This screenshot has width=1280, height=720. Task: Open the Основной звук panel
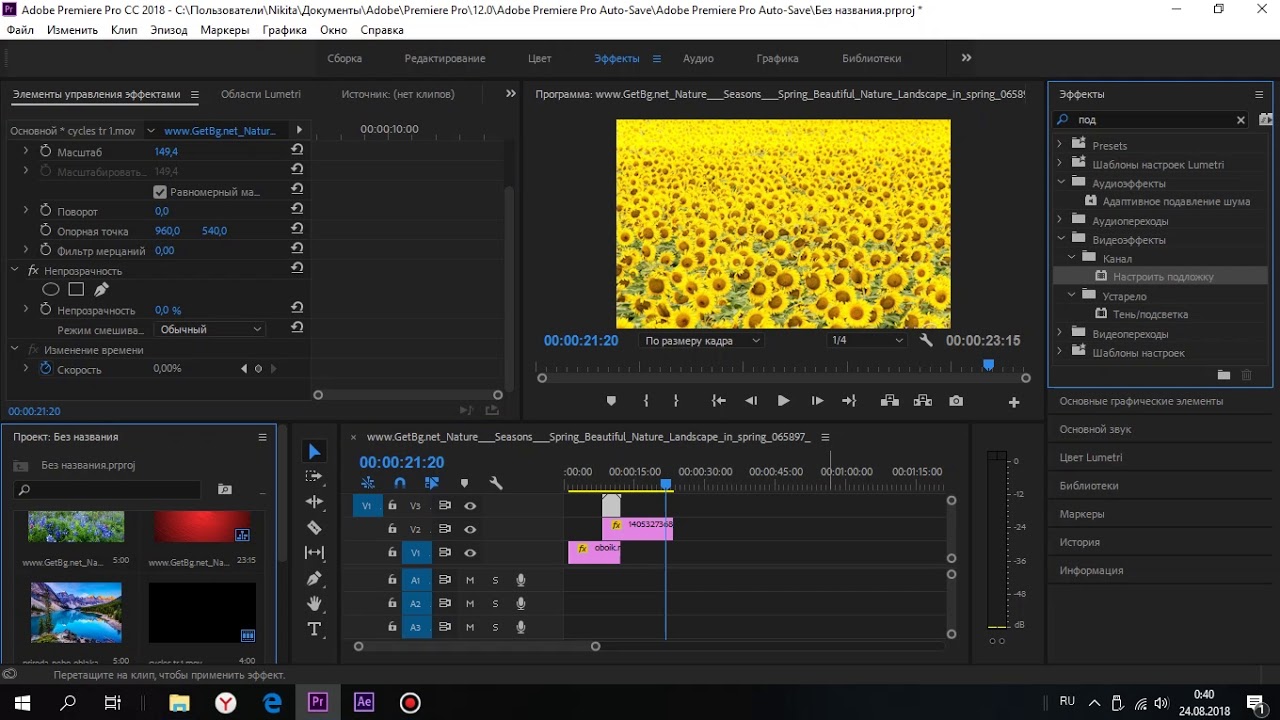(1095, 429)
